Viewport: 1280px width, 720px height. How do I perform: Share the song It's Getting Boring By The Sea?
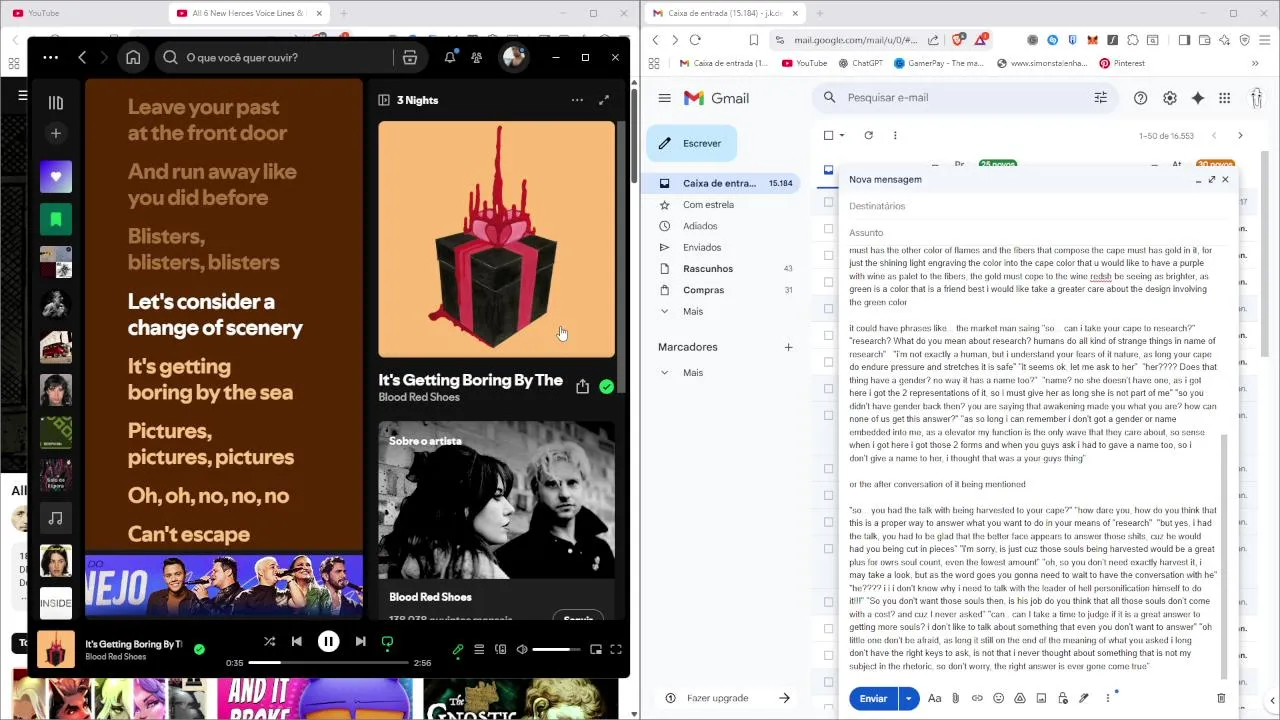tap(582, 386)
